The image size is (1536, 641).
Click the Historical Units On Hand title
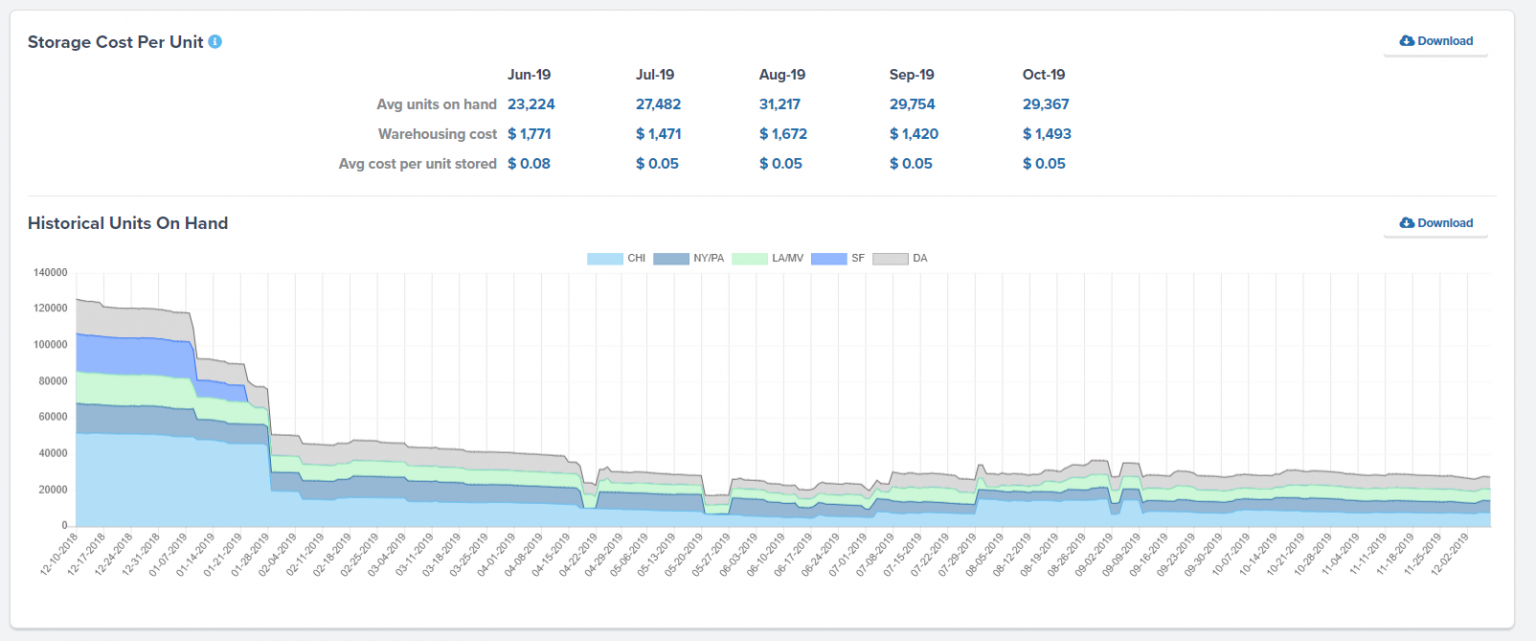(128, 223)
